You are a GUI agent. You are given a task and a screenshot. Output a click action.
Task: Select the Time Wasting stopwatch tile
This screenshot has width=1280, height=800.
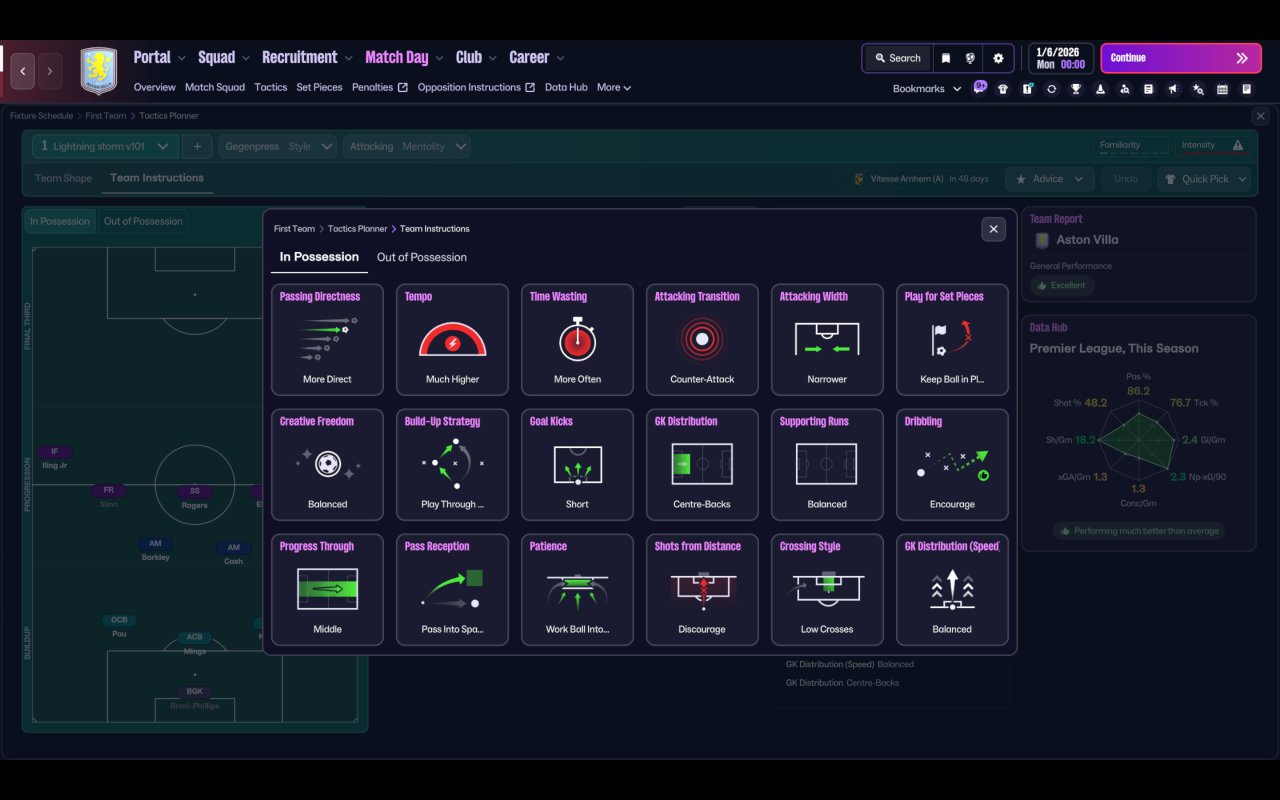577,340
